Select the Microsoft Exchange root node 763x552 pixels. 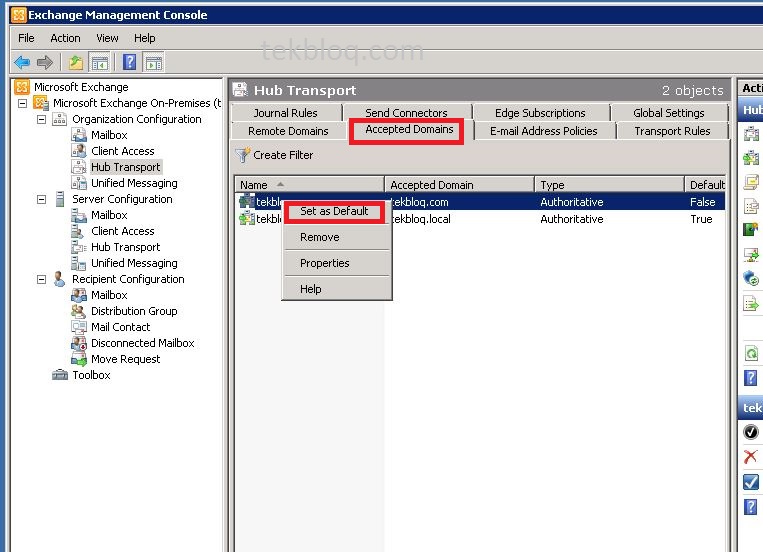coord(81,87)
